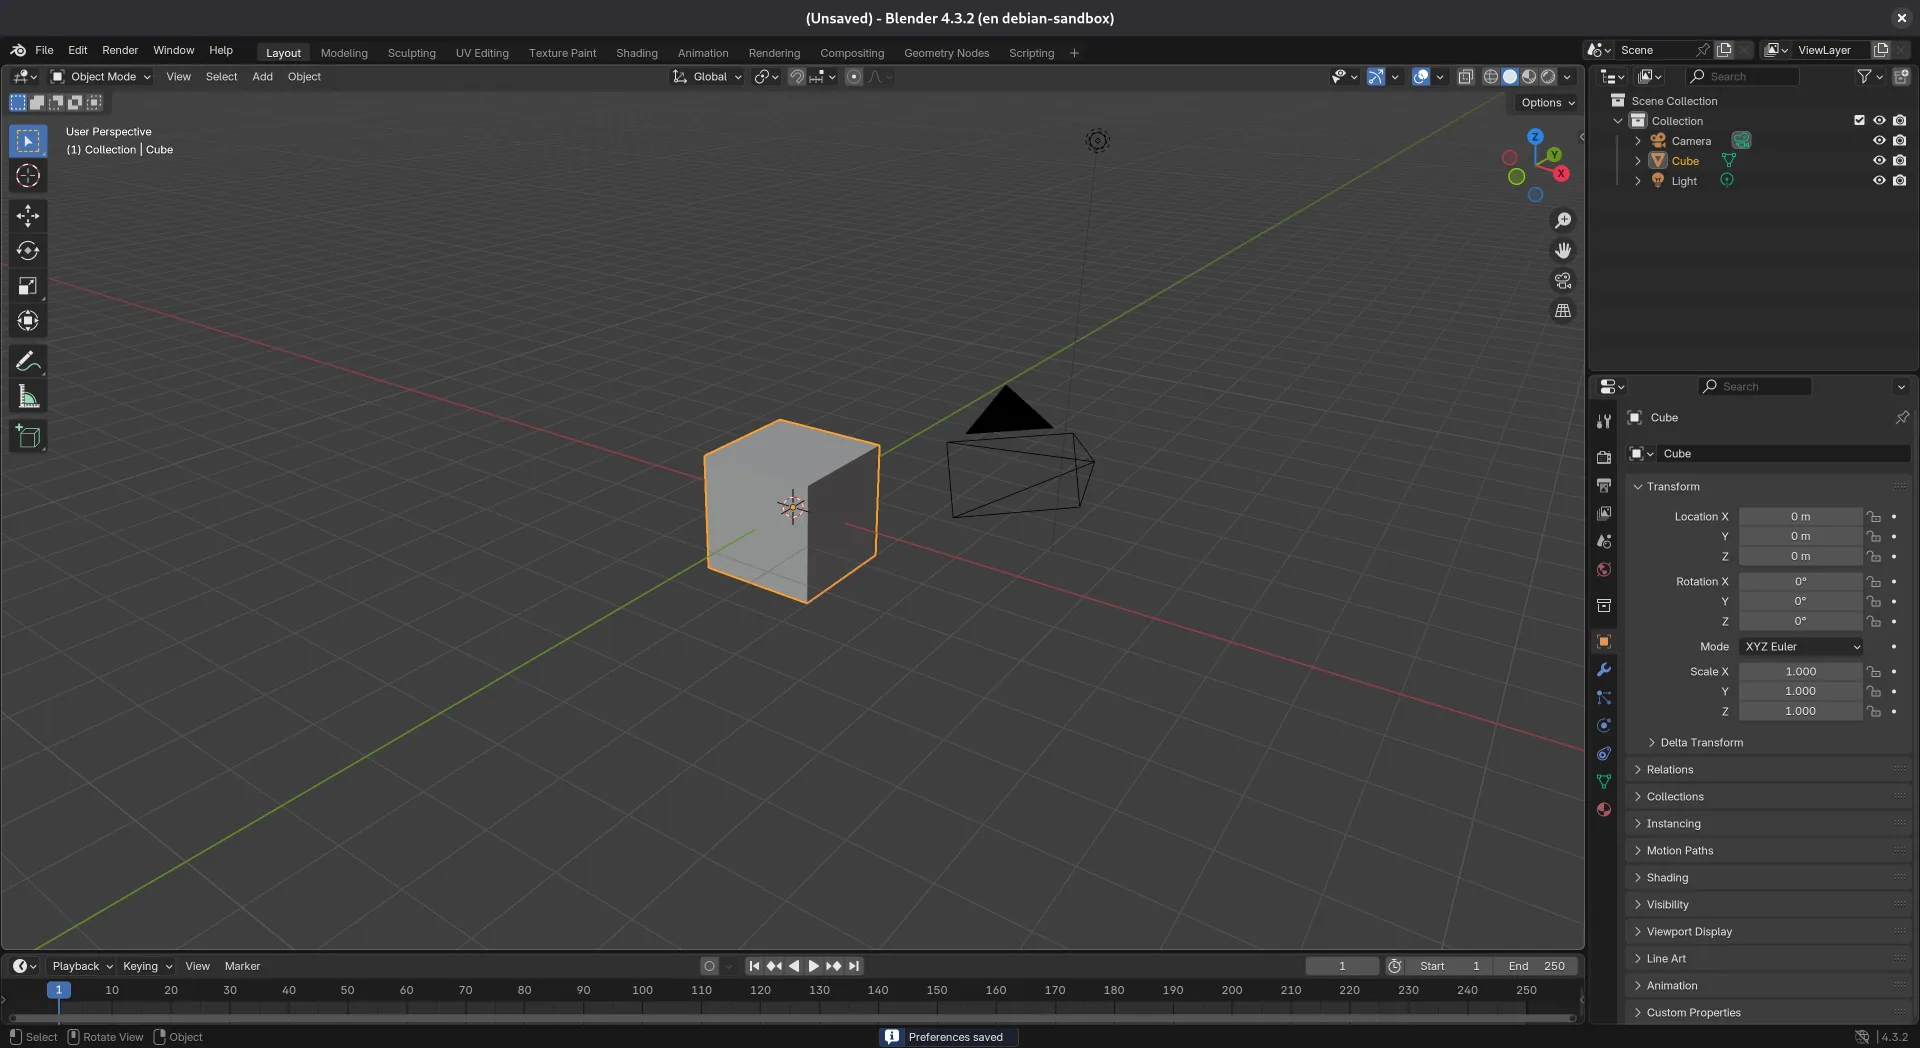The height and width of the screenshot is (1048, 1920).
Task: Lock the Location X value
Action: pyautogui.click(x=1874, y=517)
